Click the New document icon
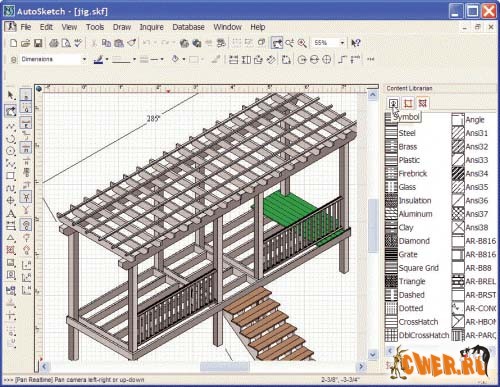500x387 pixels. coord(13,43)
